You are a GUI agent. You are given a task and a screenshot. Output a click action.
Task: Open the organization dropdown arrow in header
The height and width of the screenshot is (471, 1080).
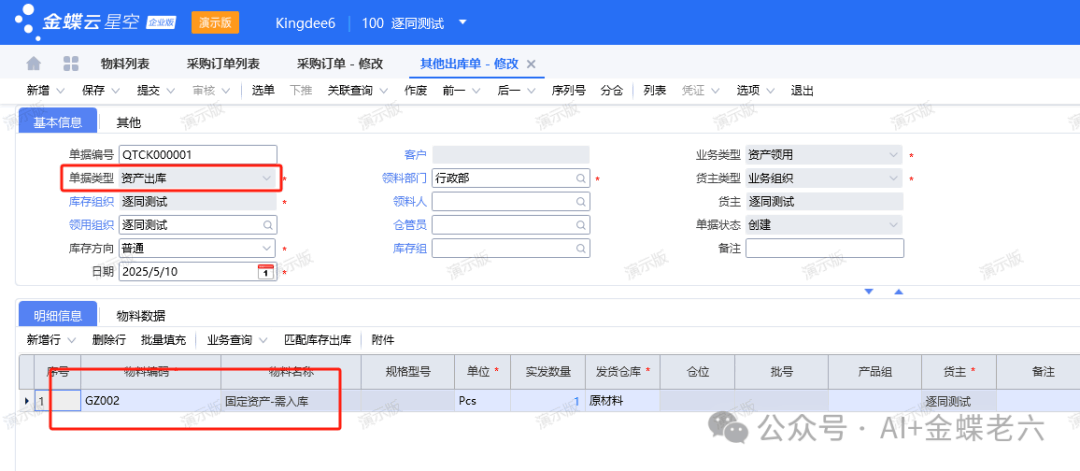click(462, 22)
